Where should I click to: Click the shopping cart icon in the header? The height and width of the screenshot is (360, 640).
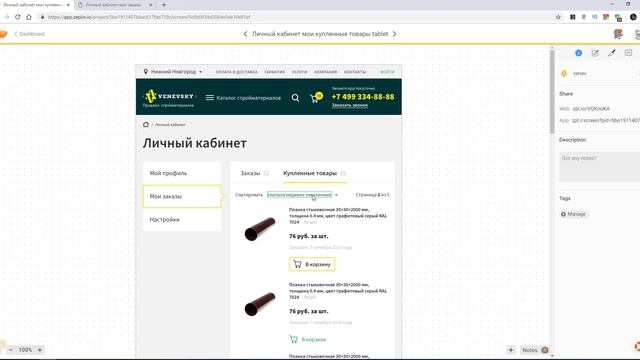[x=316, y=98]
